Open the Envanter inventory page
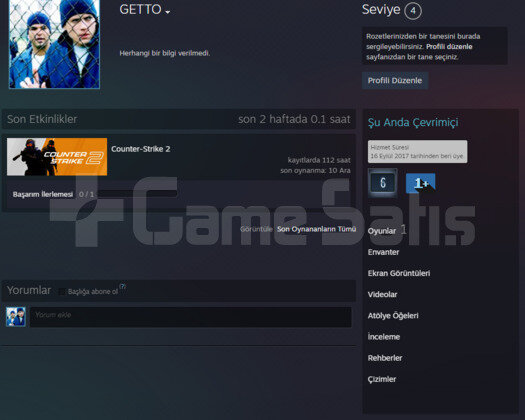525x420 pixels. click(383, 252)
